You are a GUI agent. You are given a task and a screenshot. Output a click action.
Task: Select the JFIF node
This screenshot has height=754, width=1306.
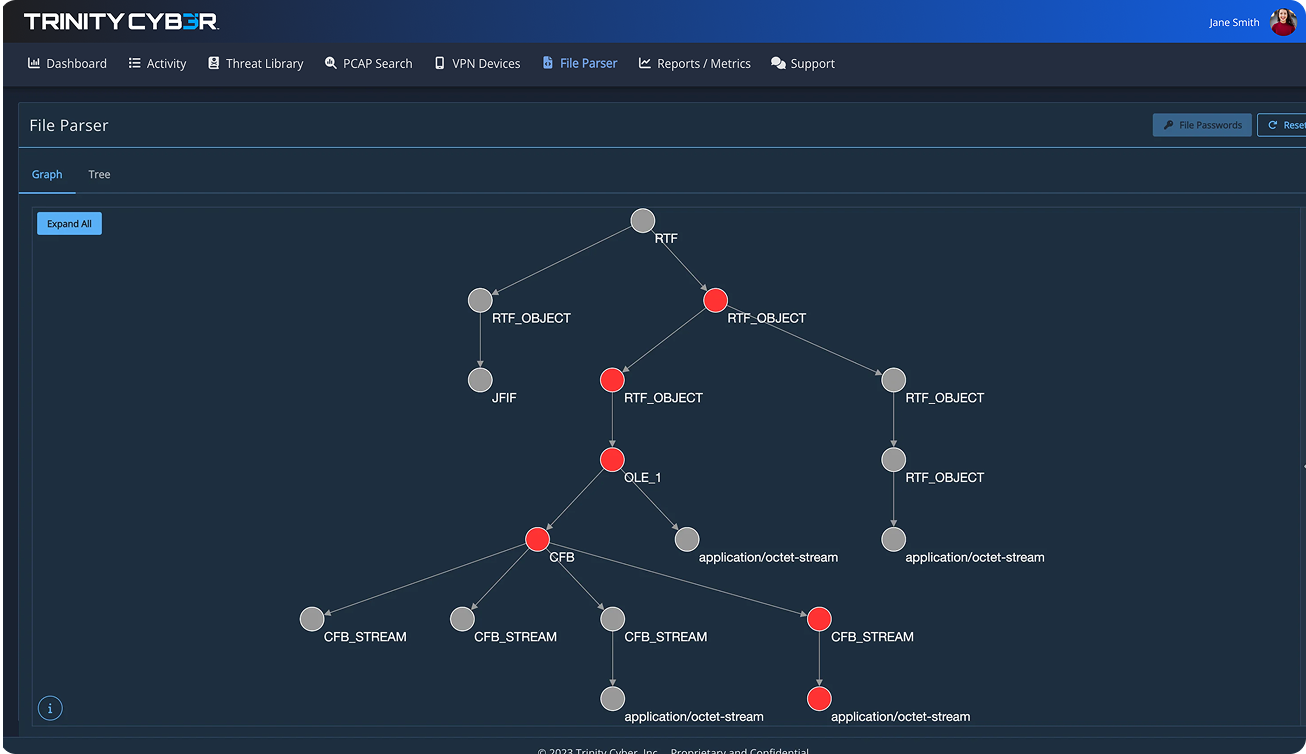[480, 380]
